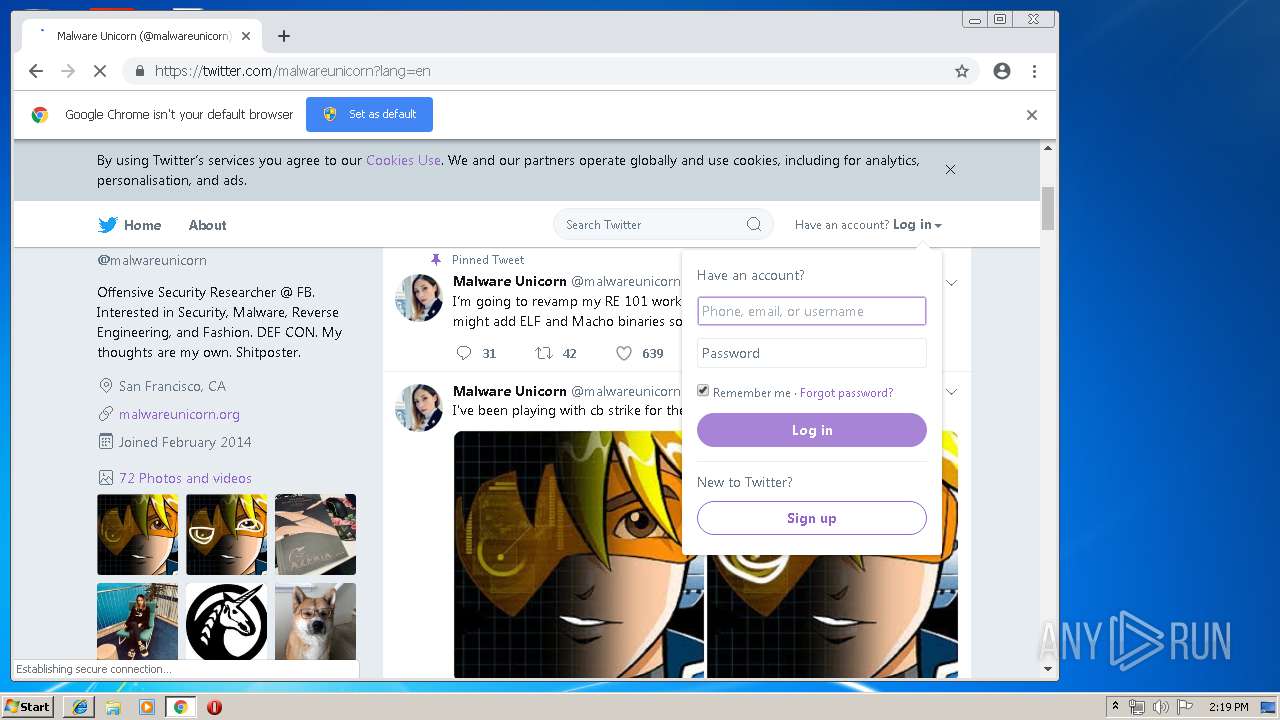Open a new browser tab
Viewport: 1280px width, 720px height.
tap(284, 36)
